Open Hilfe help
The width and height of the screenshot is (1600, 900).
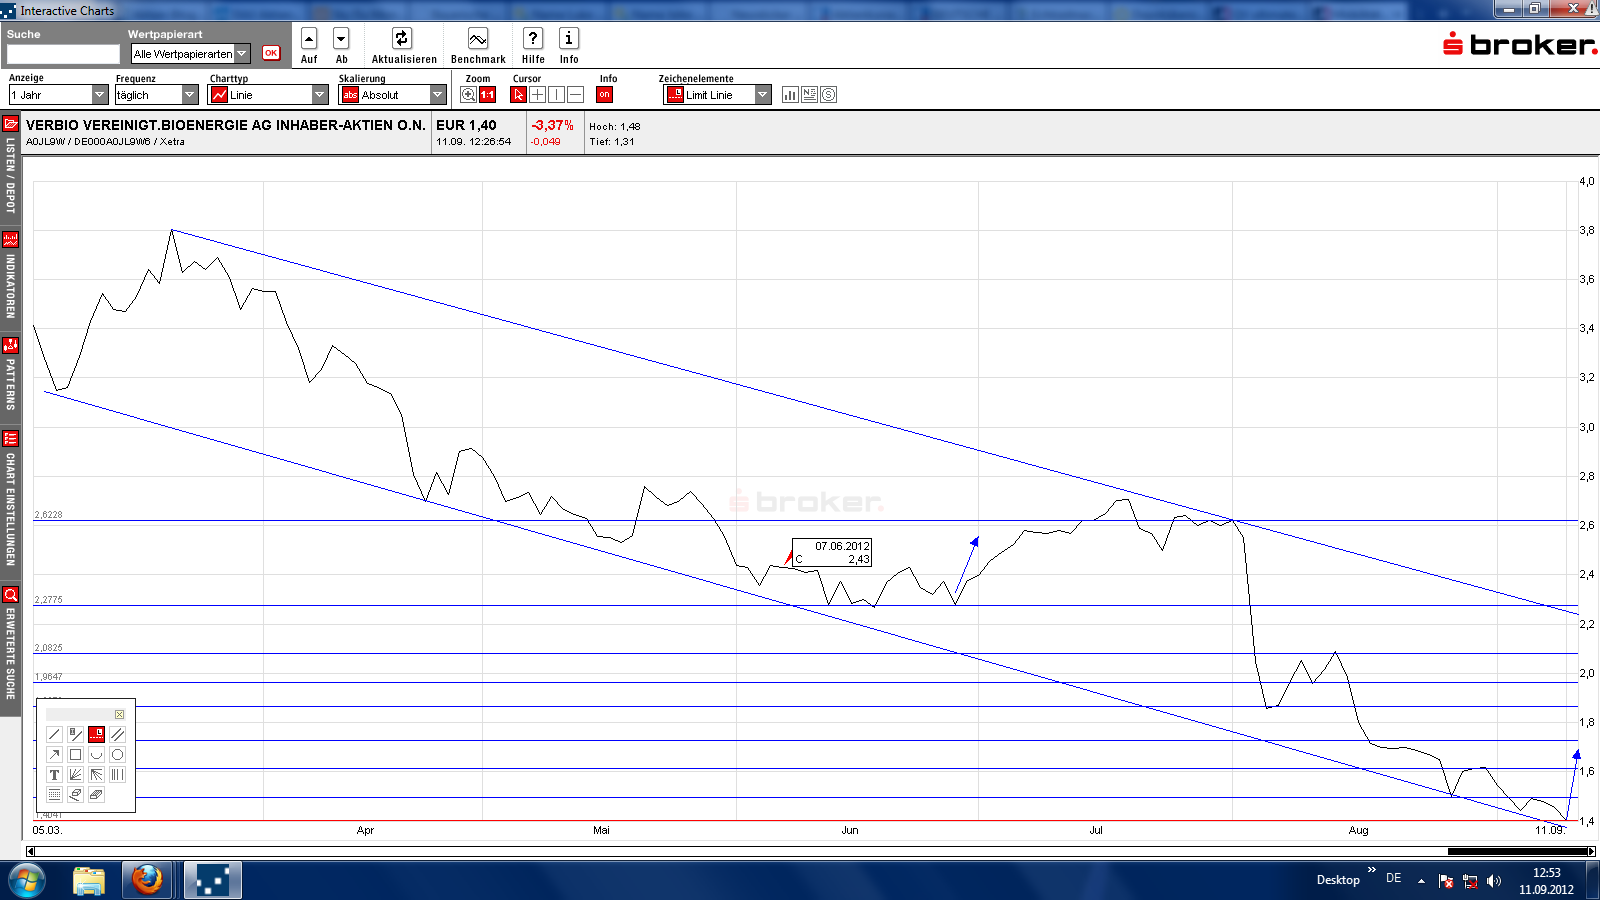point(533,39)
